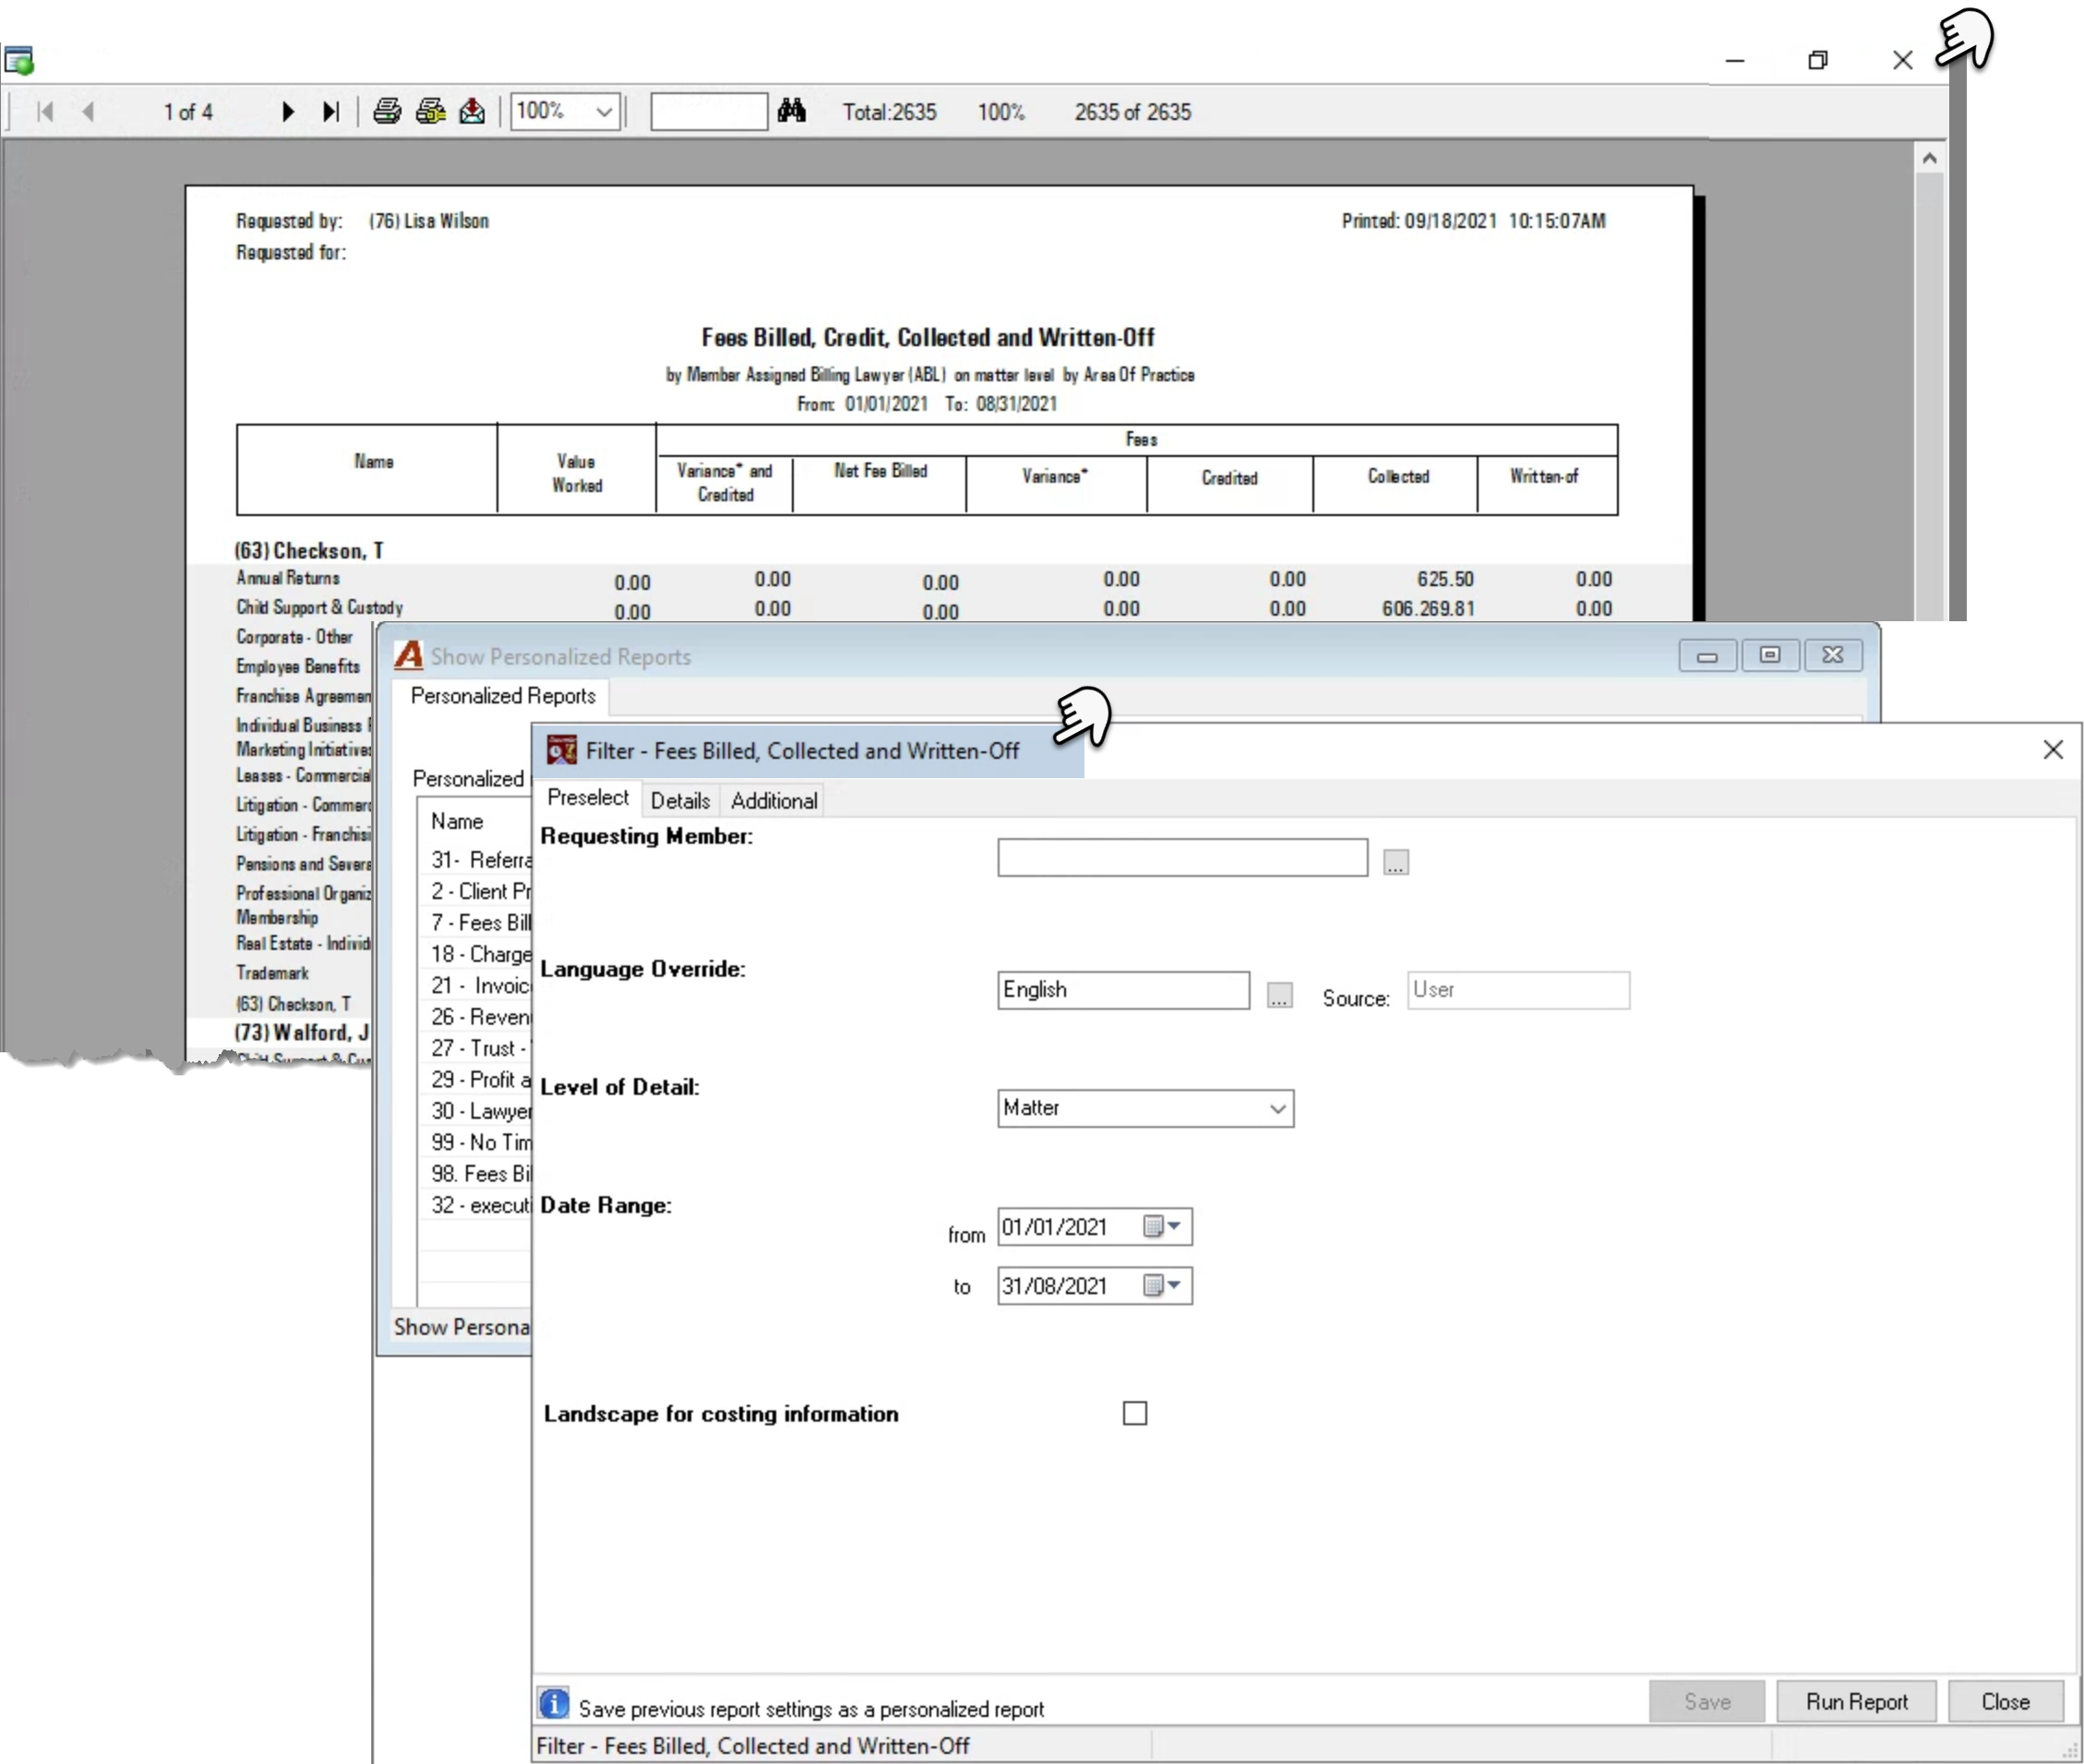Close Filter dialog with X button

(x=2053, y=749)
